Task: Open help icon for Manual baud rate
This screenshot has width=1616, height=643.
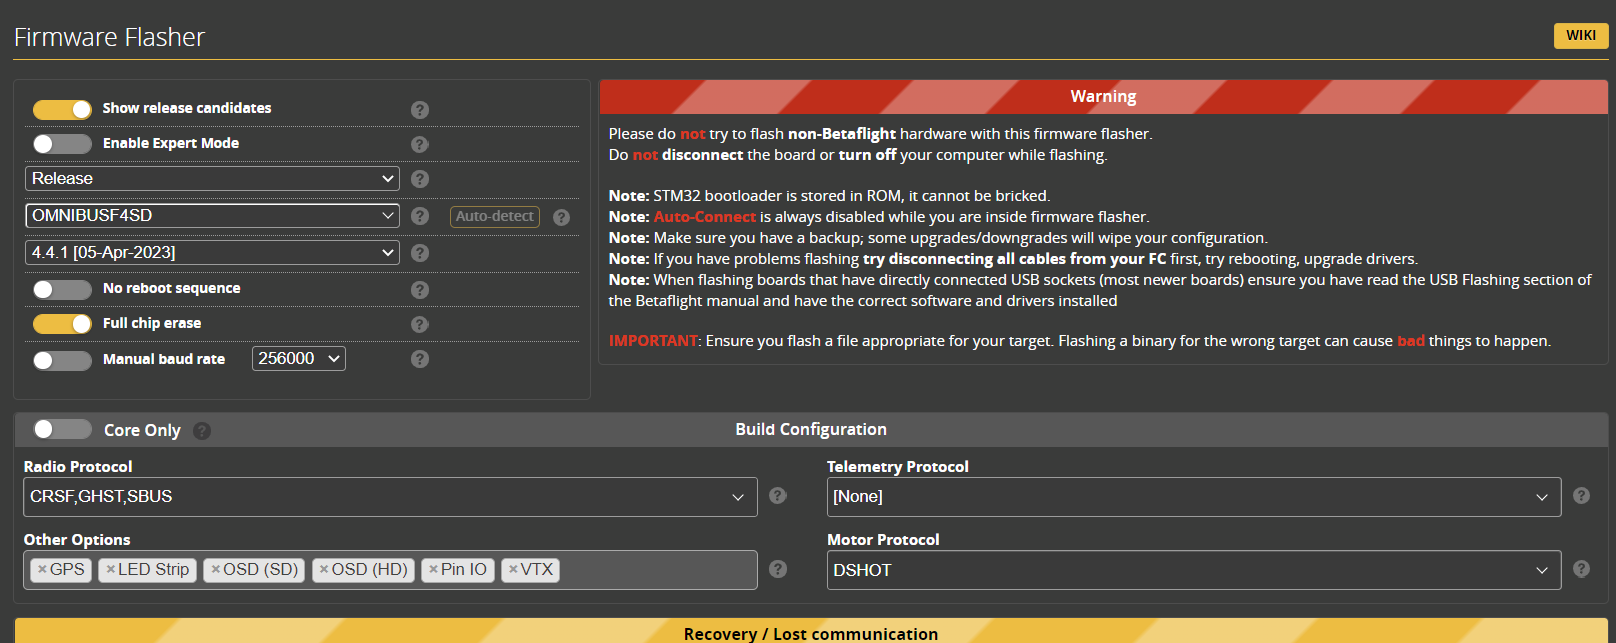Action: pyautogui.click(x=420, y=359)
